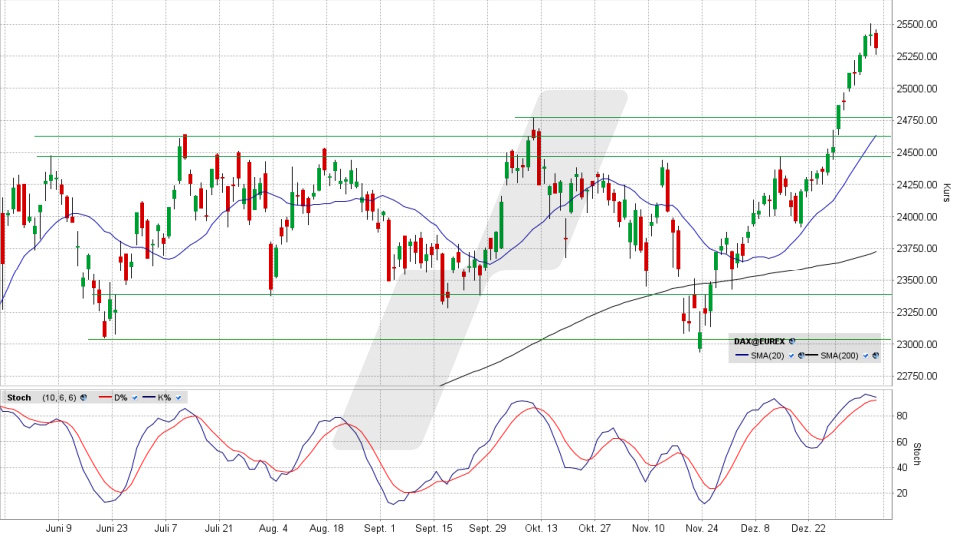The image size is (960, 540).
Task: Click the Sept. 15 date label
Action: tap(433, 528)
